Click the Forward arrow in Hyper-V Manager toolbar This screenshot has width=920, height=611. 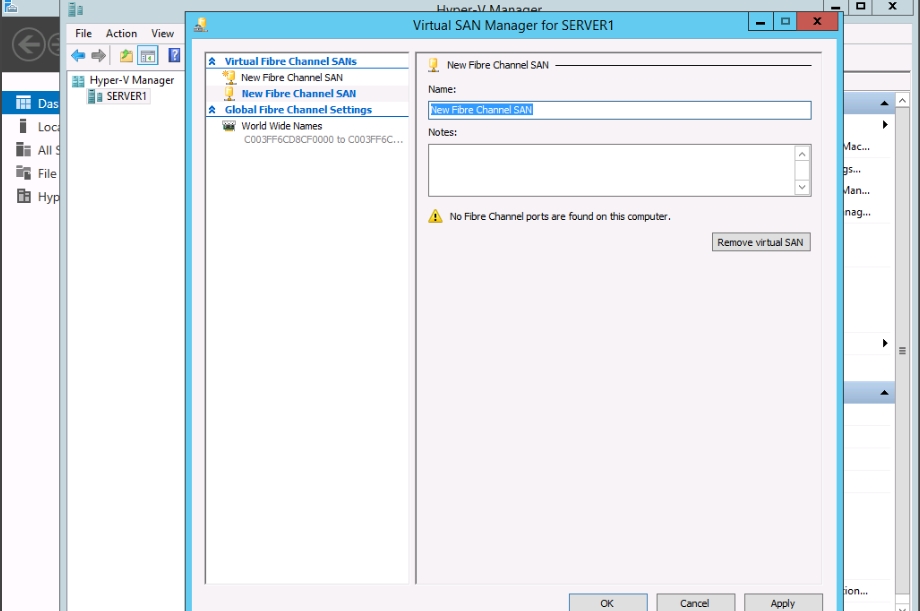pos(99,56)
